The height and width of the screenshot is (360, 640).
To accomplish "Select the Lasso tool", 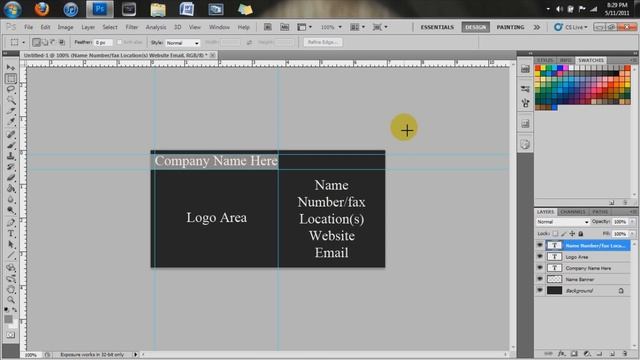I will point(11,89).
